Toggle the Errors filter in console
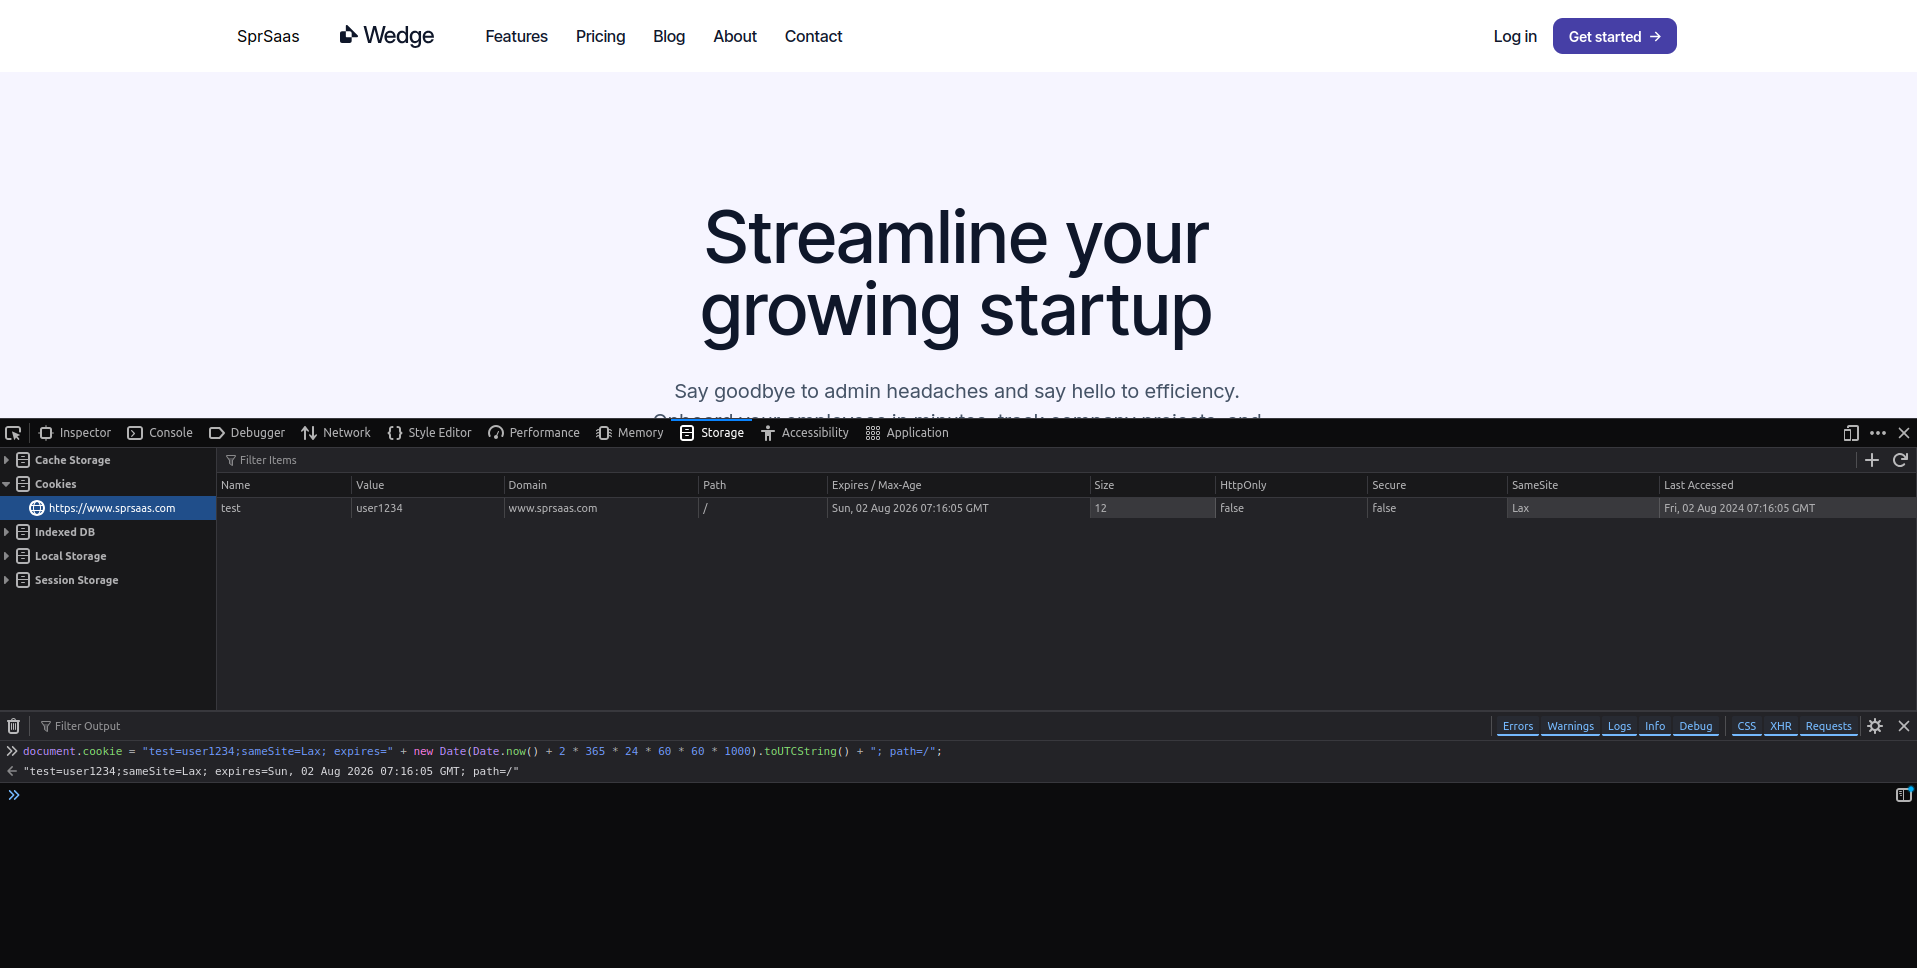This screenshot has height=968, width=1917. click(x=1517, y=726)
